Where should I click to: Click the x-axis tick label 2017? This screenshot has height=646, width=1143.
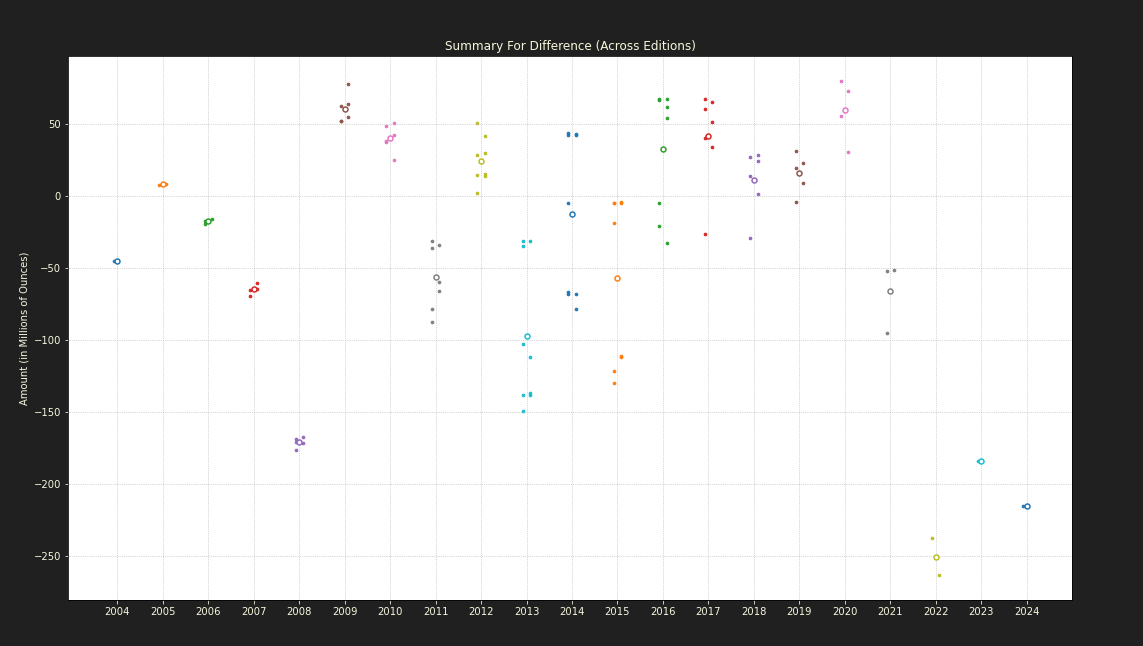[x=709, y=611]
